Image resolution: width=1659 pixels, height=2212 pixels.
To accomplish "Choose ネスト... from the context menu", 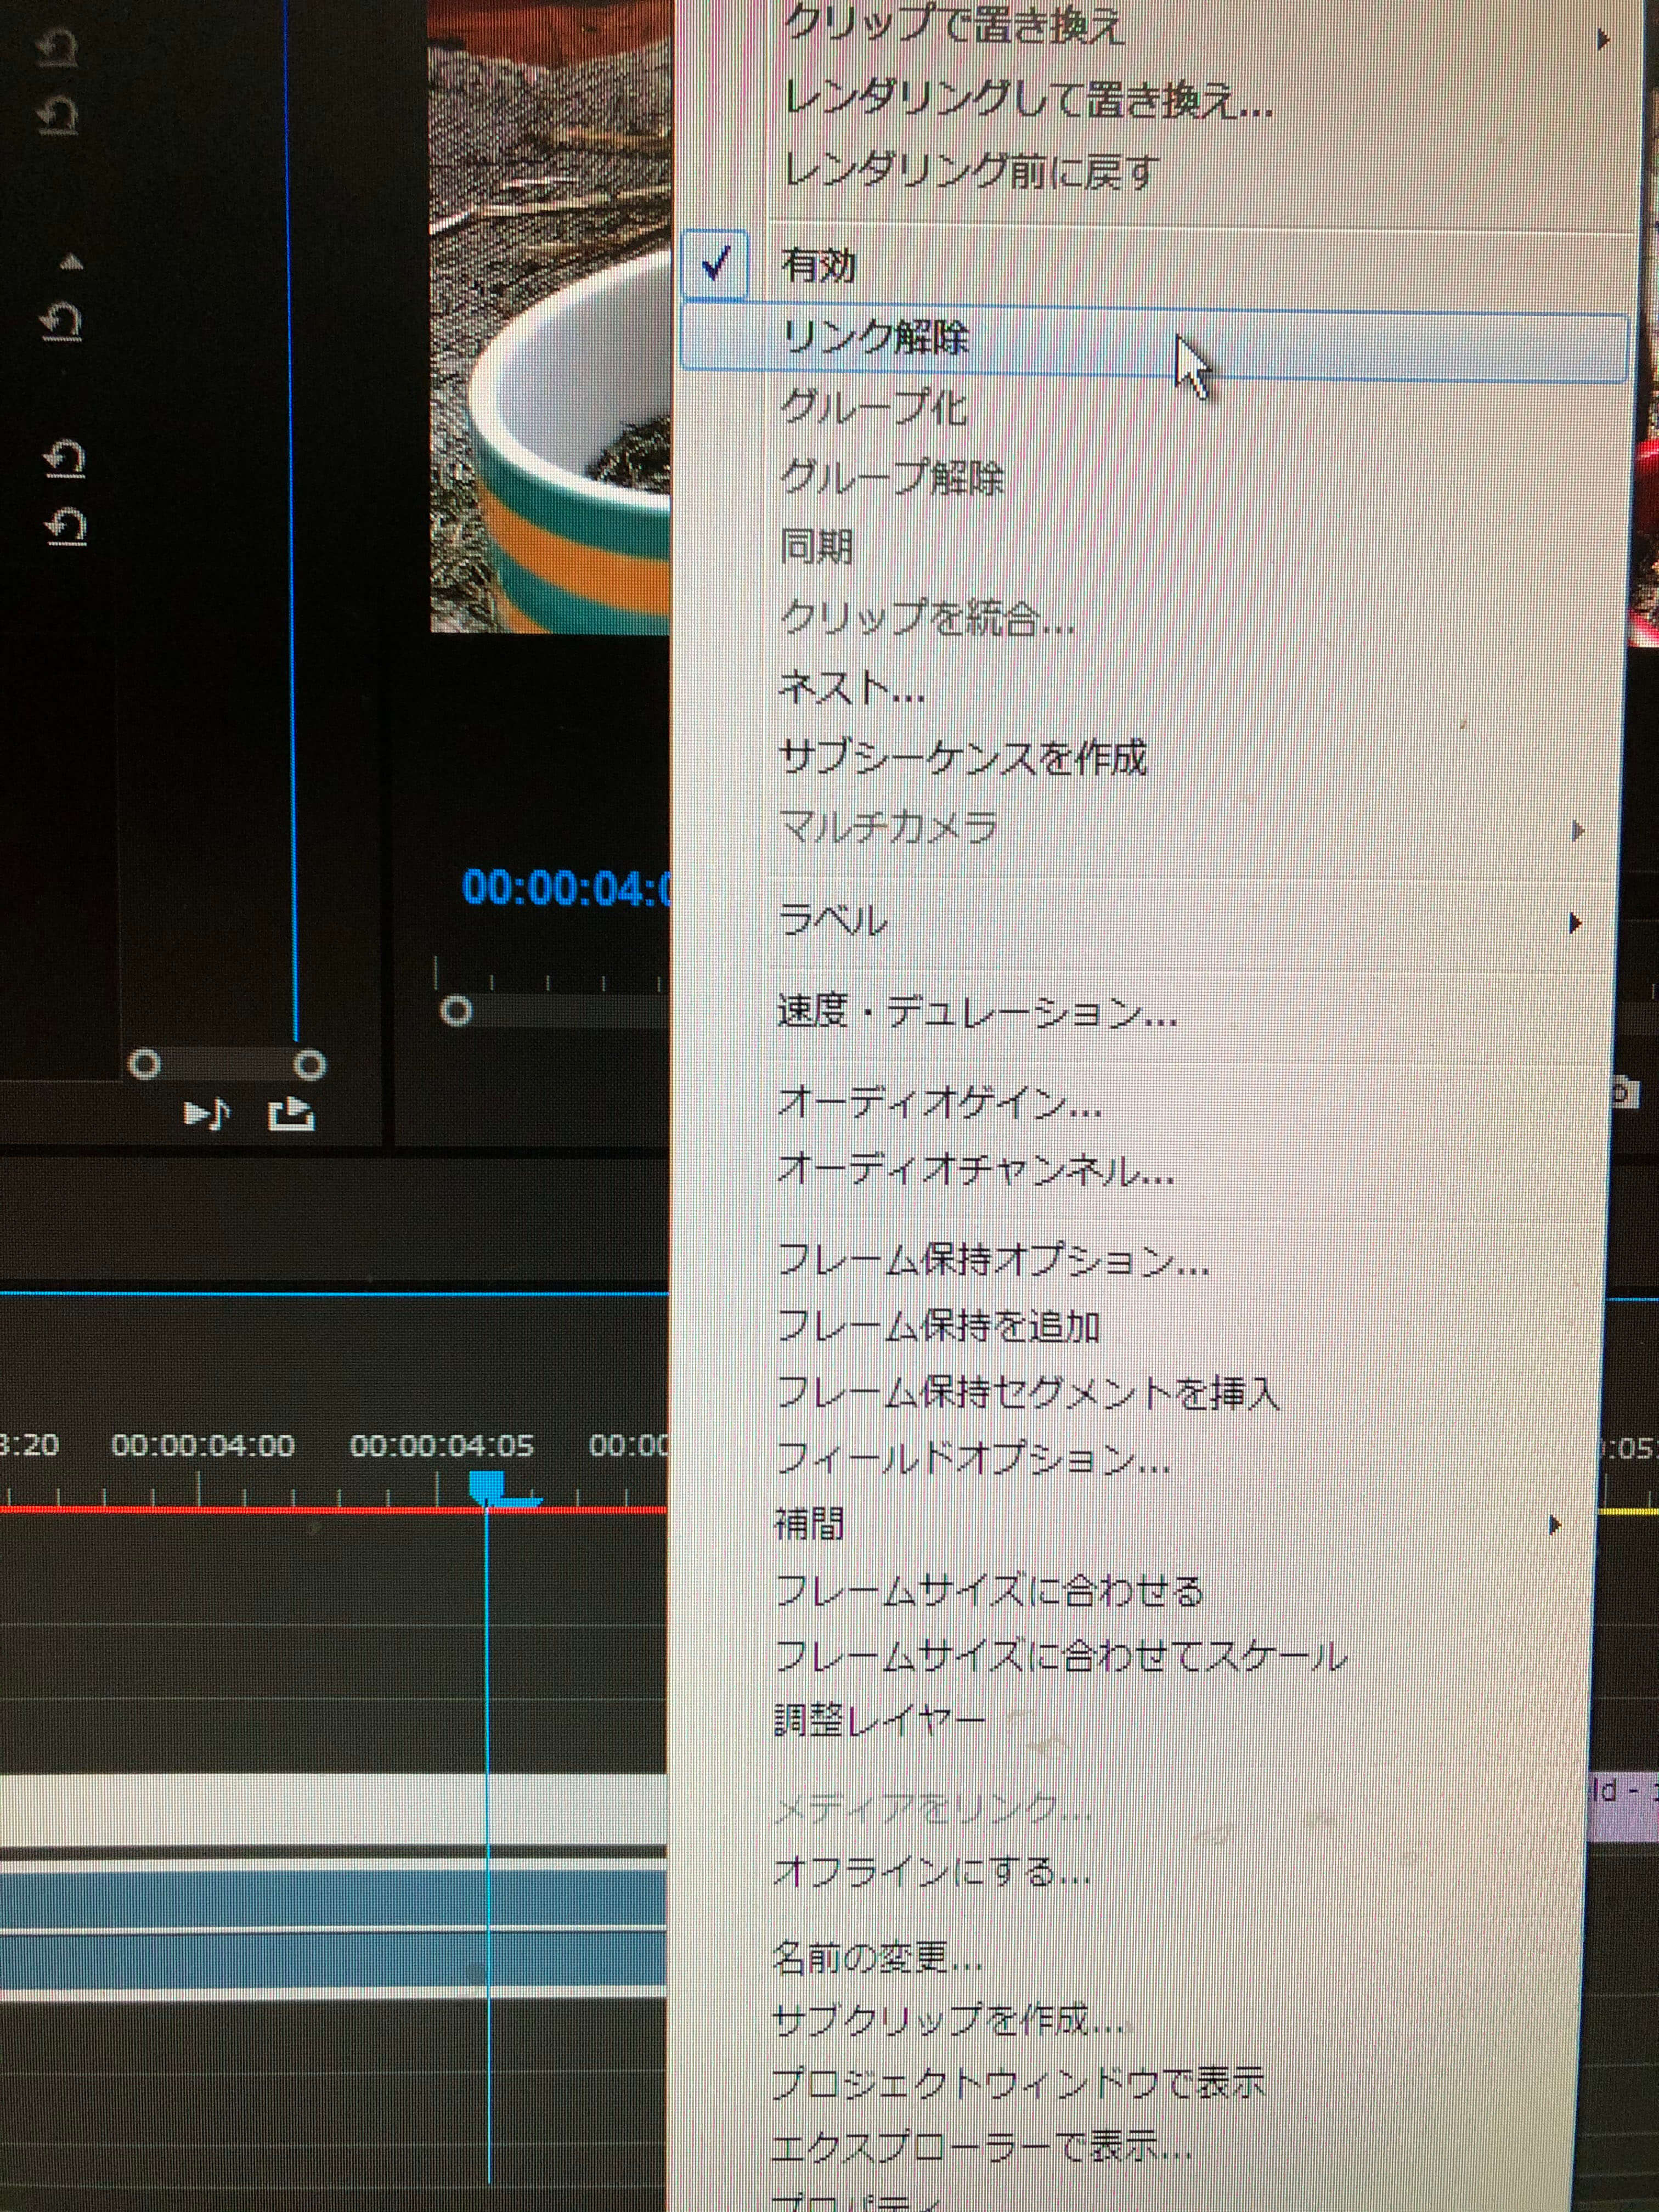I will pyautogui.click(x=850, y=689).
